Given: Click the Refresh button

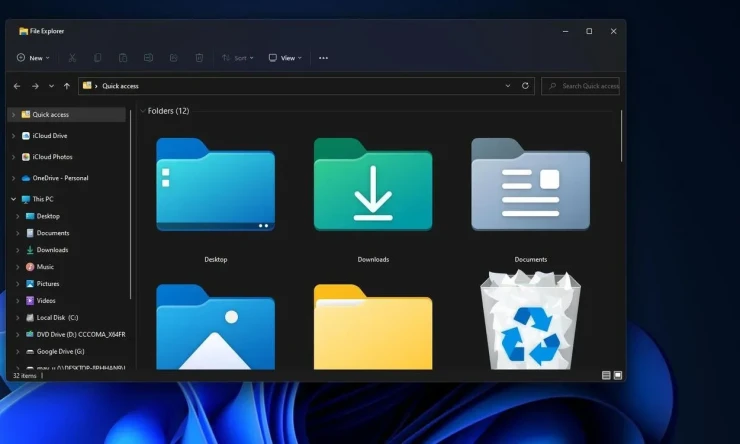Looking at the screenshot, I should [x=525, y=86].
